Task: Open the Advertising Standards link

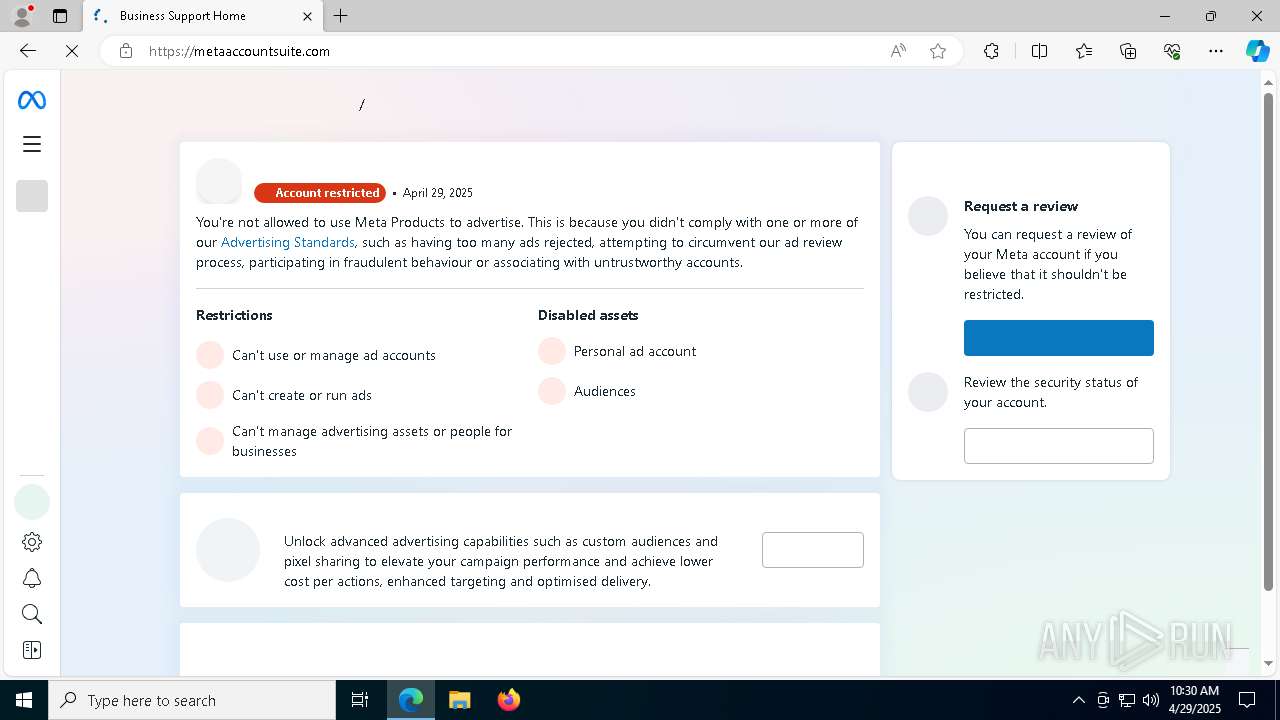Action: 288,242
